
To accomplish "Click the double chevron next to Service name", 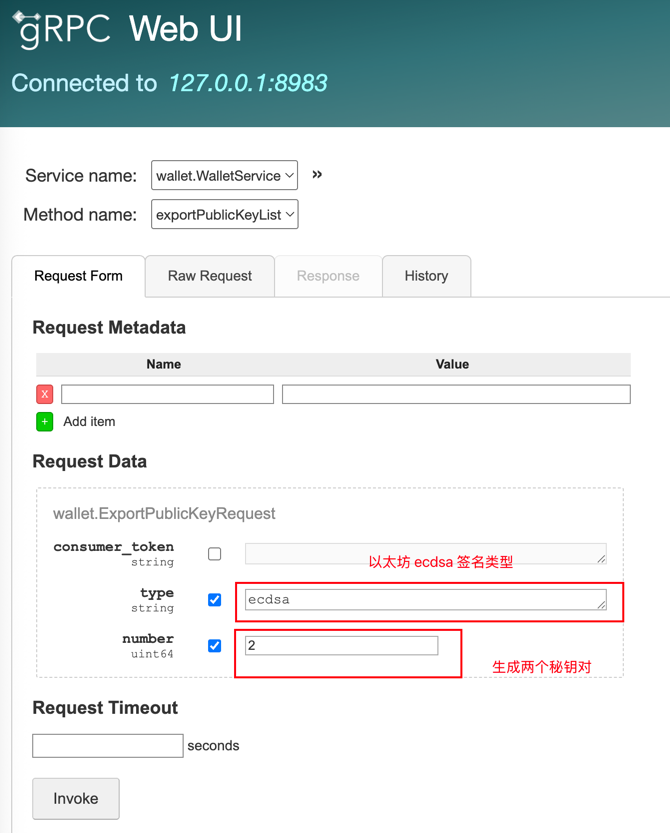I will coord(317,175).
